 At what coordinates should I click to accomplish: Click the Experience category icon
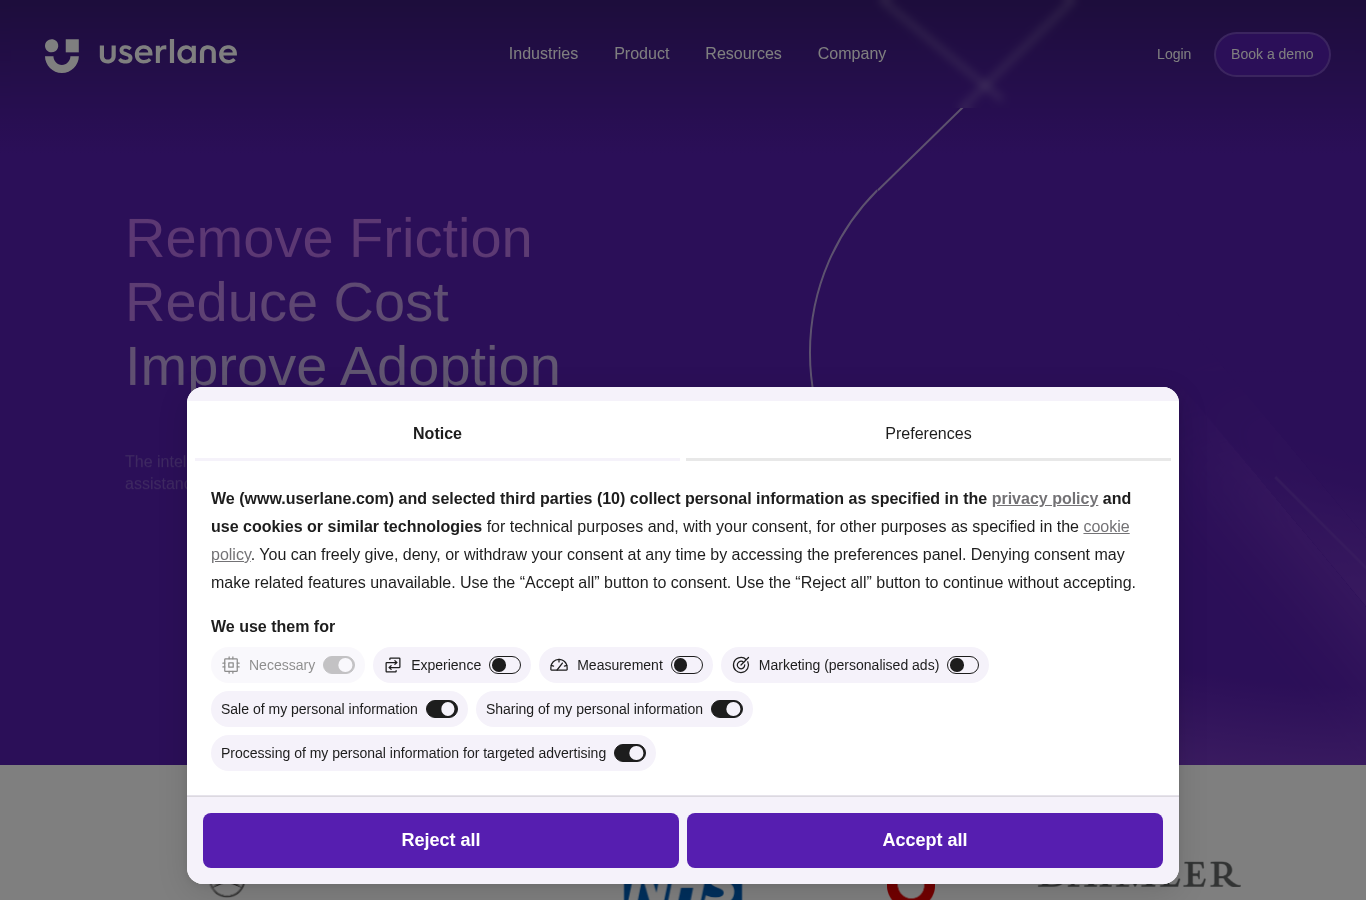point(393,665)
